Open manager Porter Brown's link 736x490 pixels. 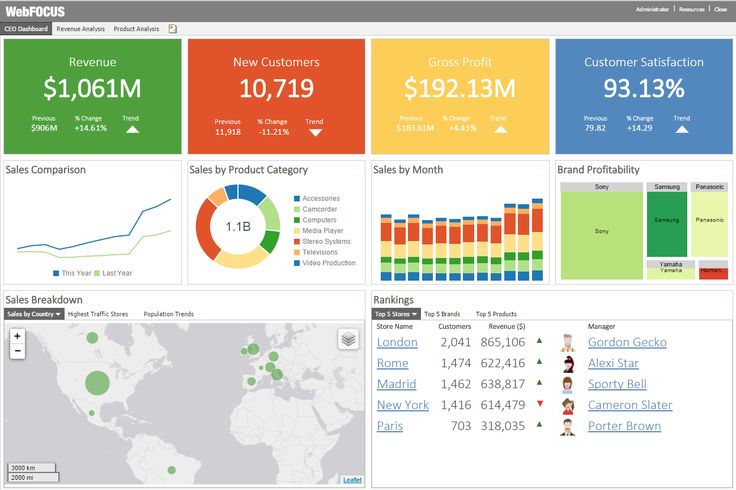point(624,426)
